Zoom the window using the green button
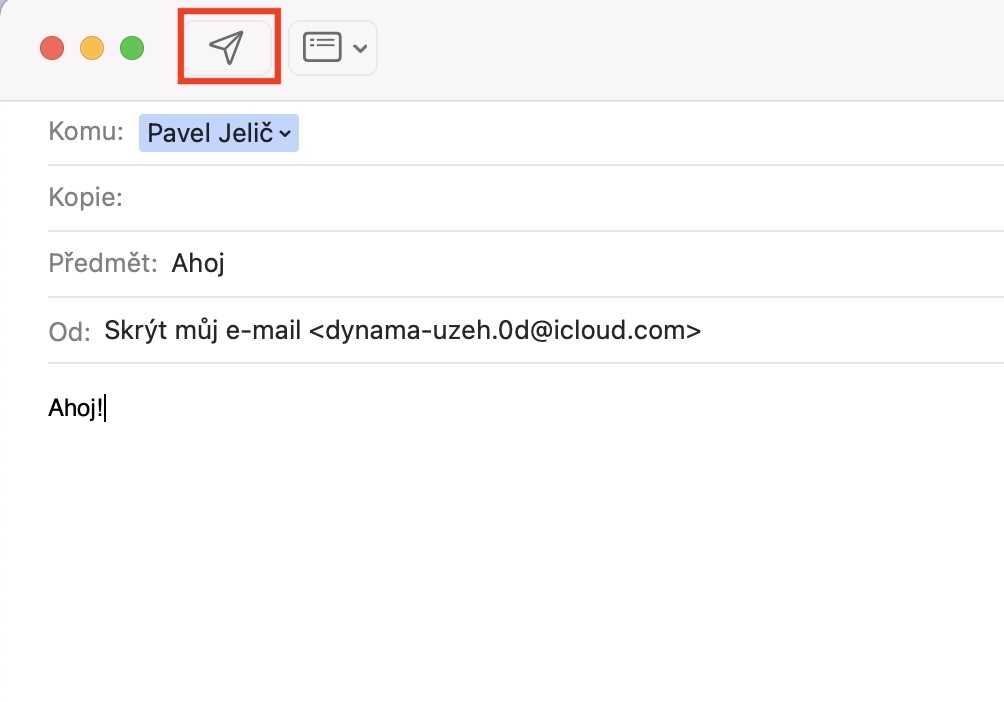Image resolution: width=1004 pixels, height=702 pixels. (x=132, y=47)
